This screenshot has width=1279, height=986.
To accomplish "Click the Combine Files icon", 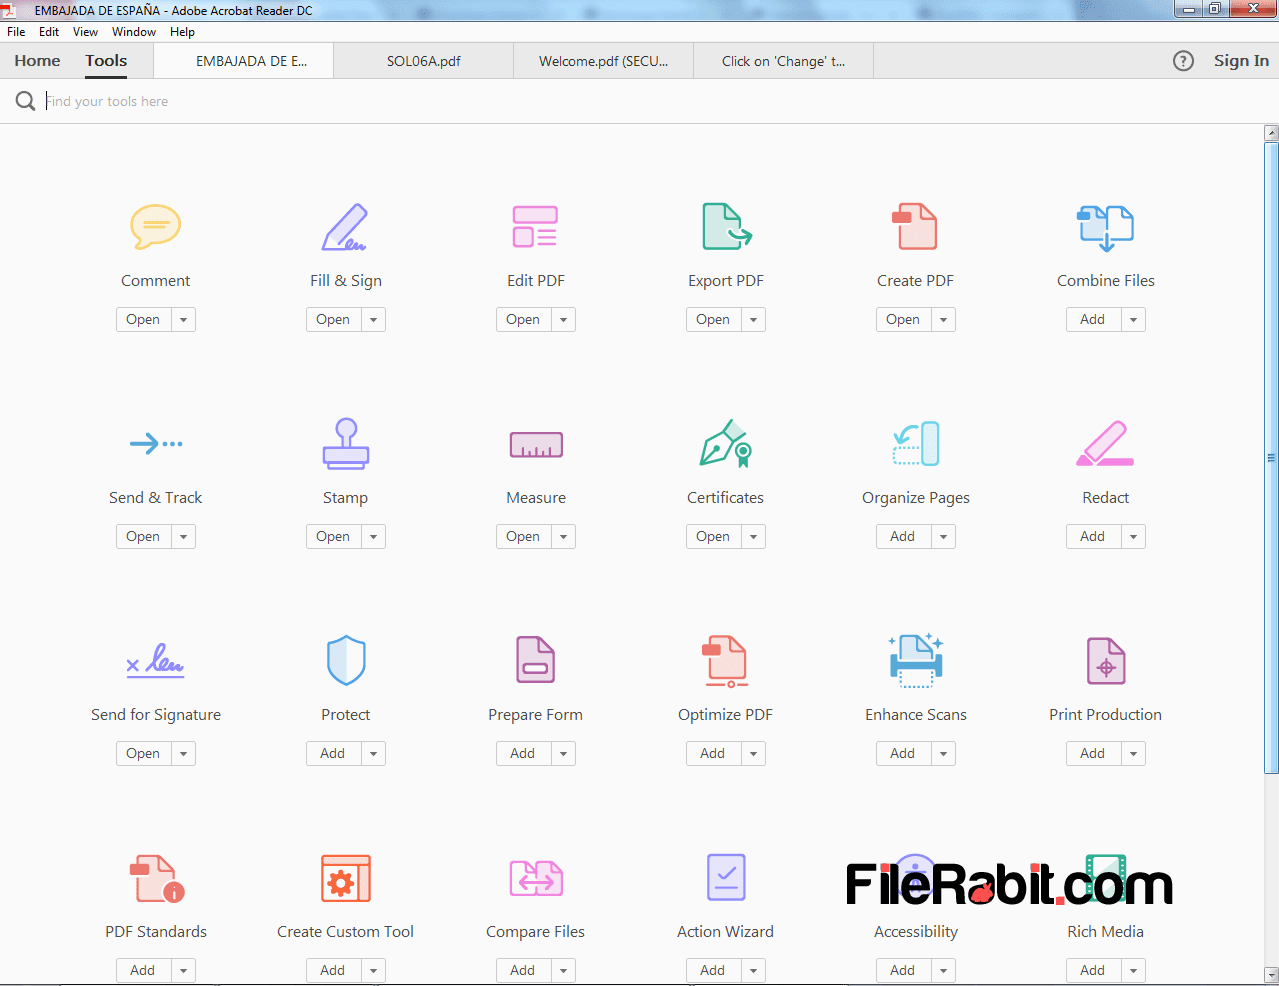I will [x=1105, y=228].
